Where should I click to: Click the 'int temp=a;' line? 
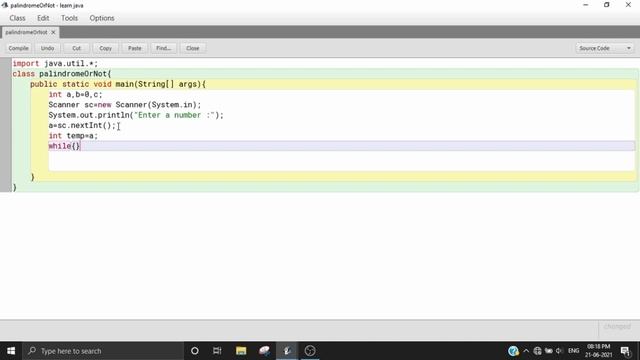73,136
